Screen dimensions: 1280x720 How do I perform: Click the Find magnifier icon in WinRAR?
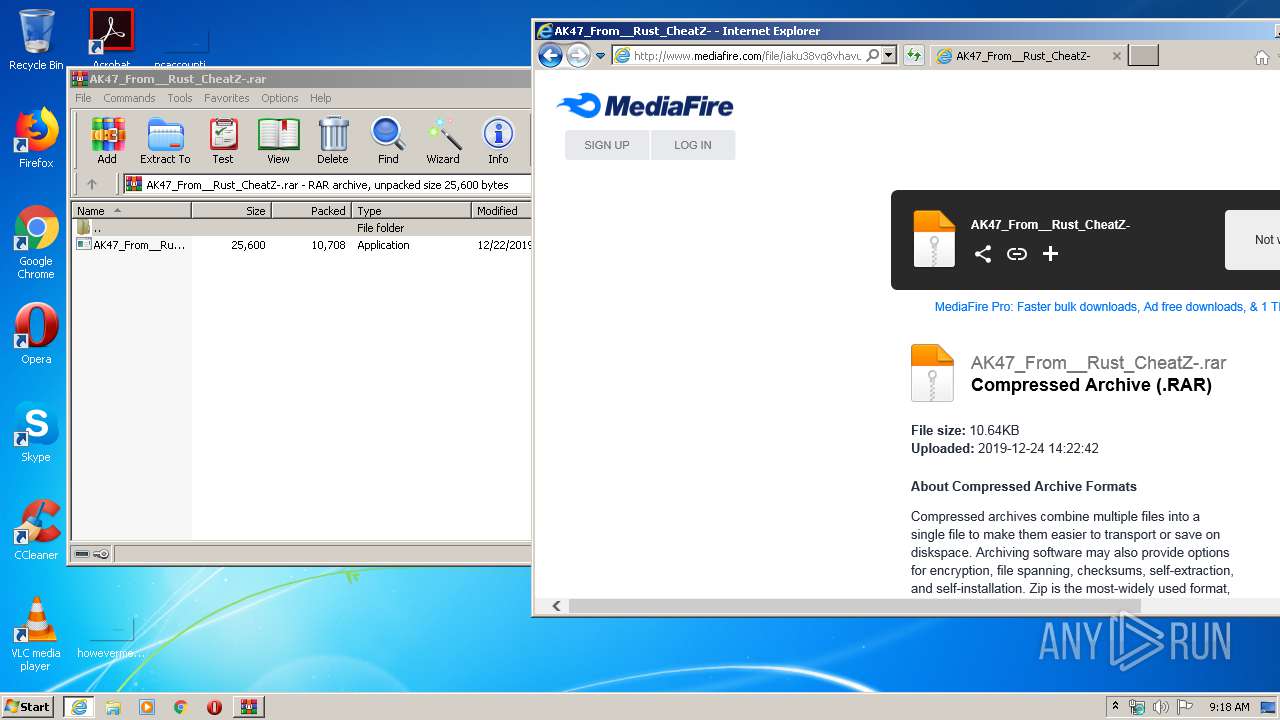point(388,140)
